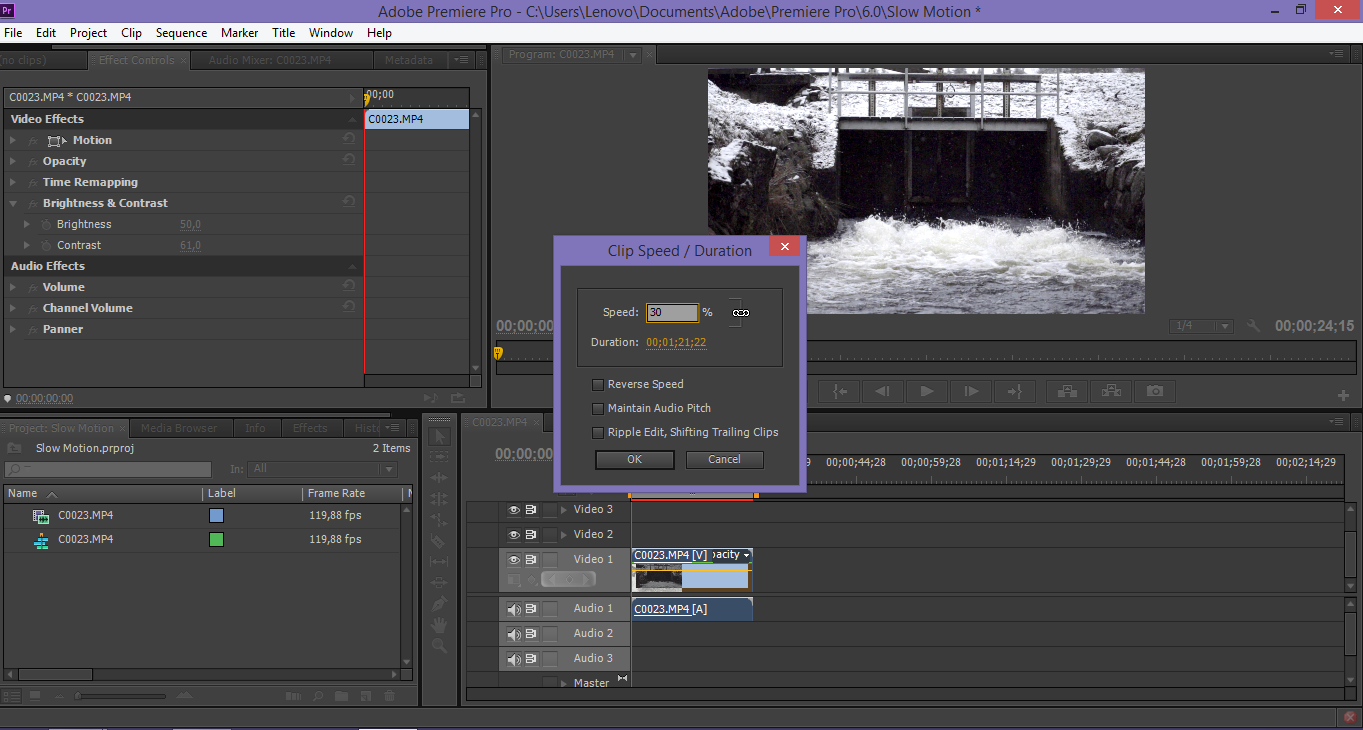Screen dimensions: 1363x730
Task: Switch to the Media Browser tab
Action: [179, 428]
